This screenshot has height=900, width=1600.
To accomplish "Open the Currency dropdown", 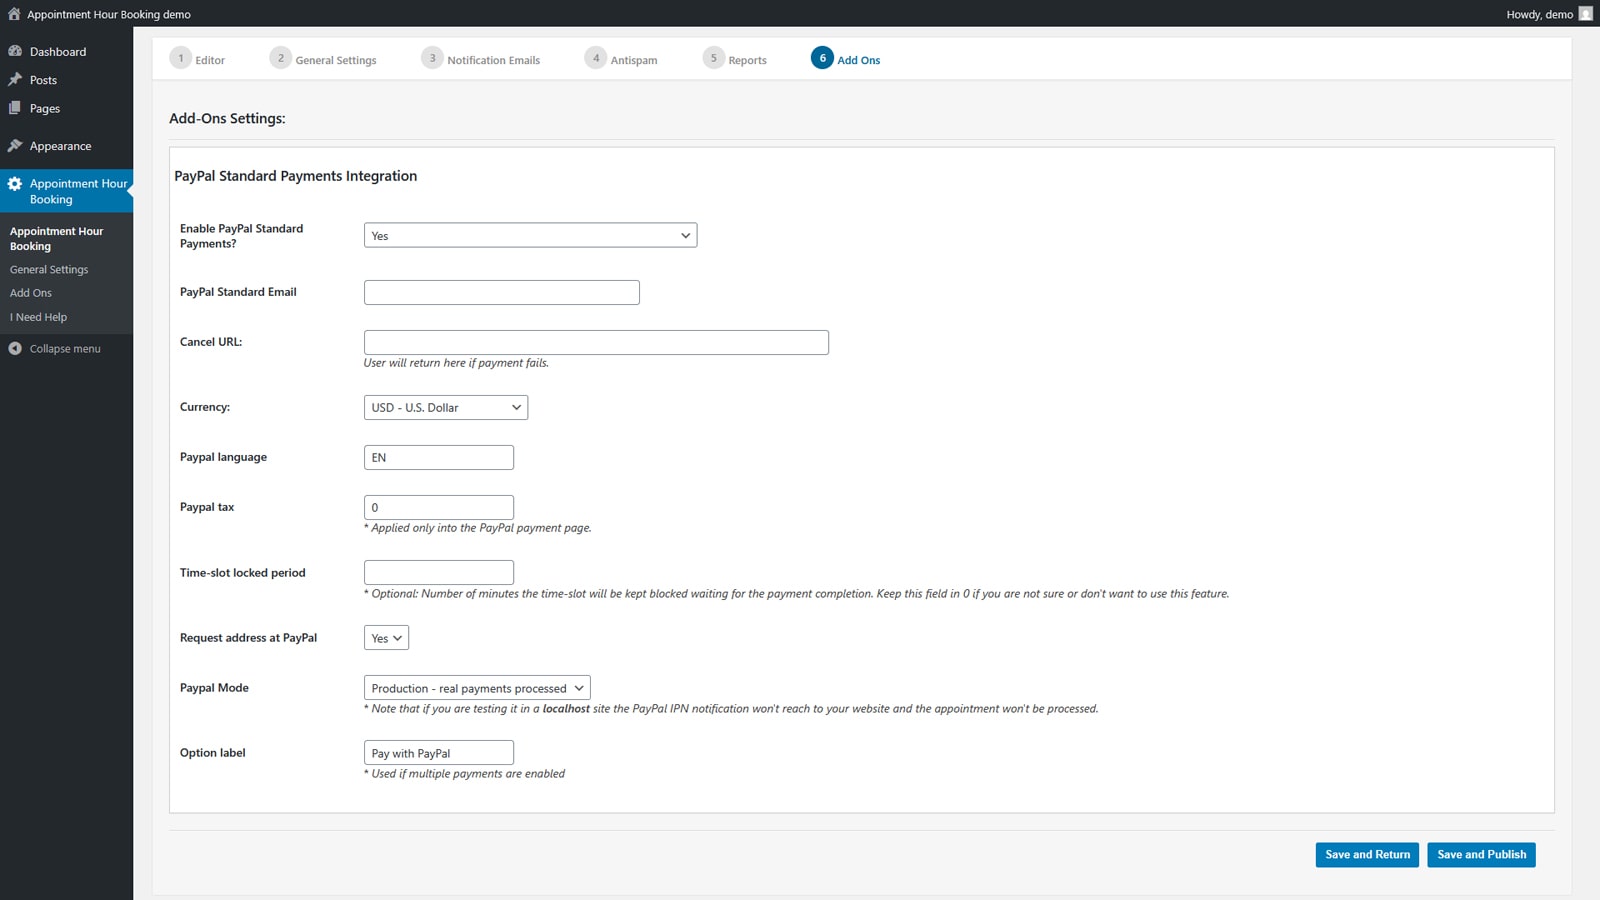I will click(446, 407).
